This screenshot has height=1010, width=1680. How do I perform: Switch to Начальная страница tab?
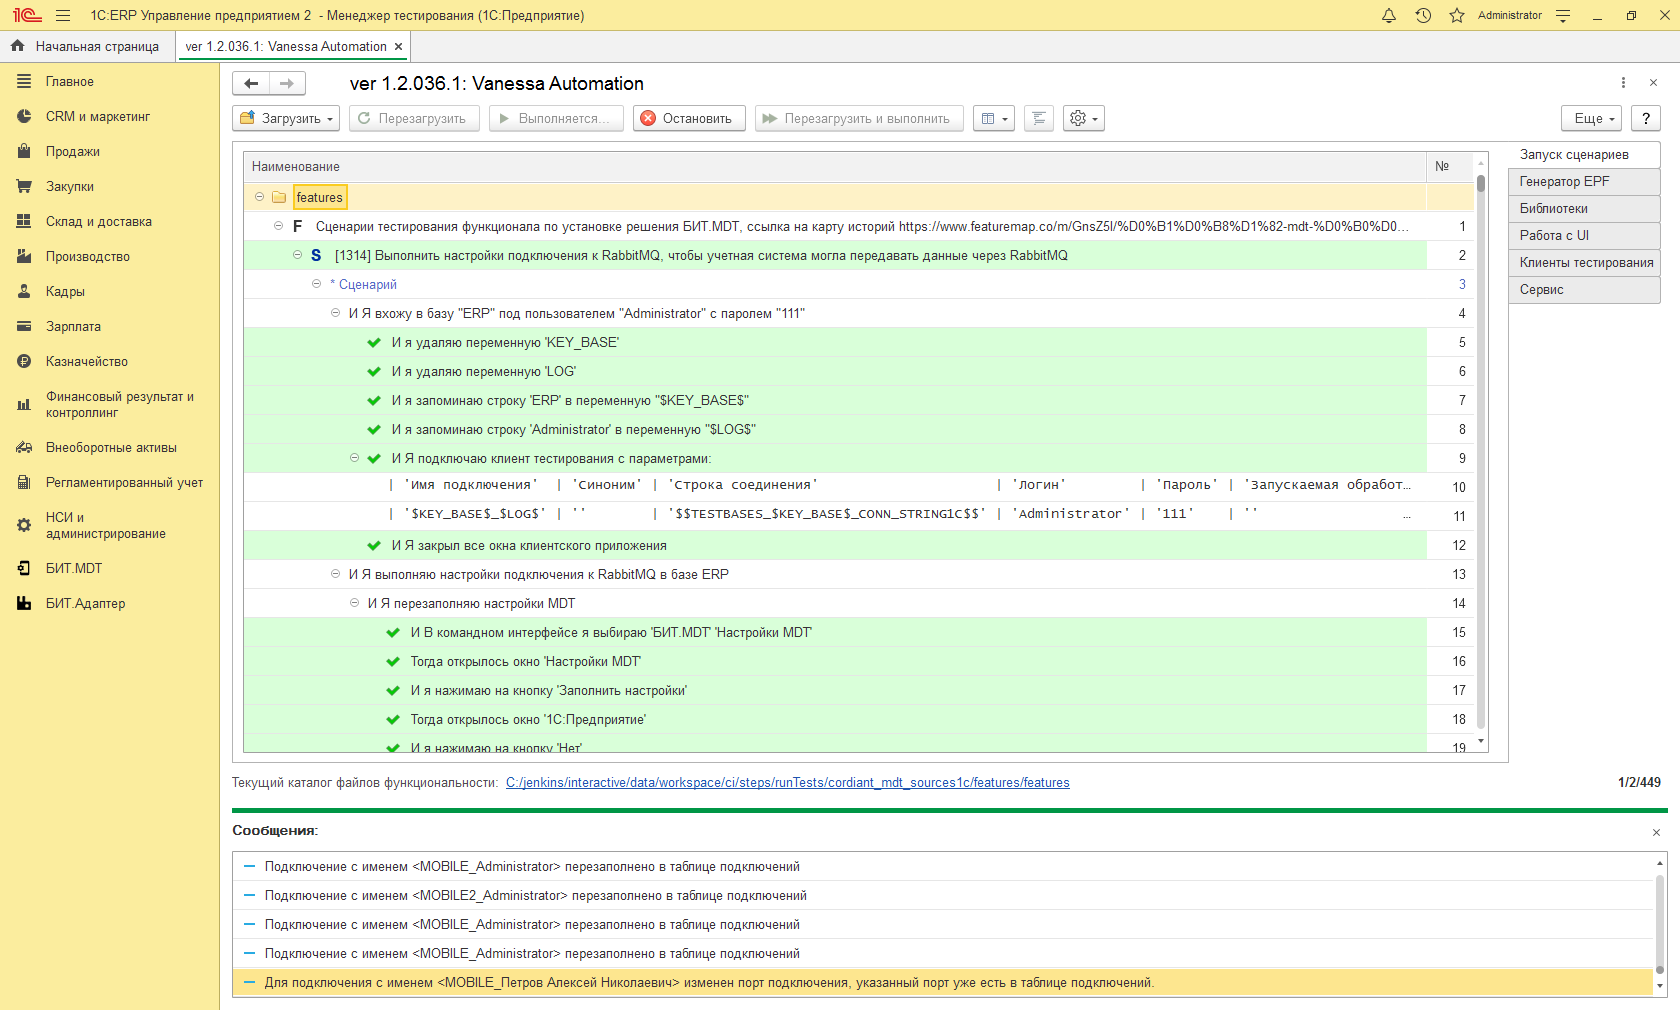click(87, 46)
